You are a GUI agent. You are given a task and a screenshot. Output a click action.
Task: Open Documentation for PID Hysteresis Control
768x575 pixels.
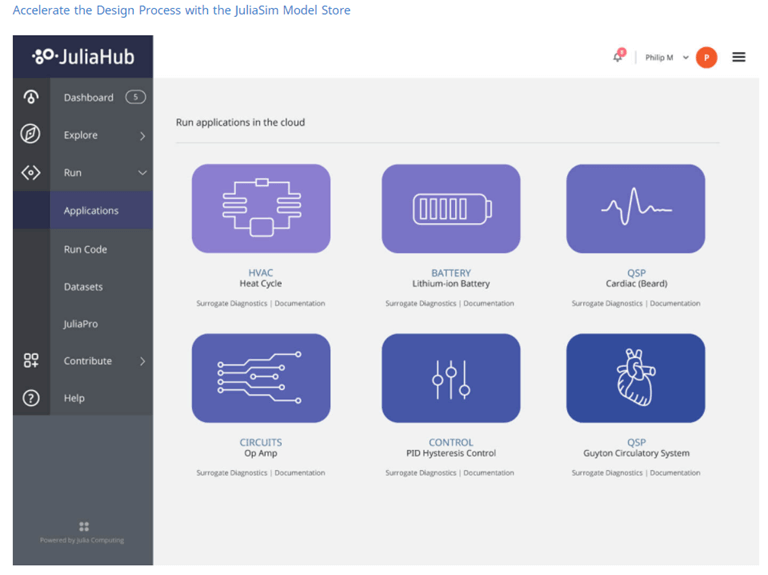point(489,473)
